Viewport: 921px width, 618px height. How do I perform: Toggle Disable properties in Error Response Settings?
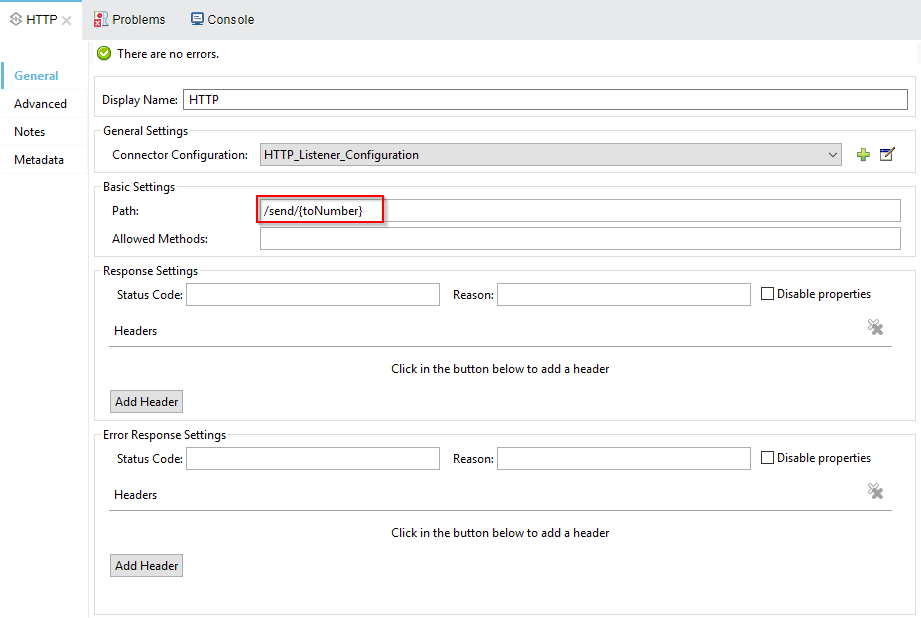pos(767,458)
